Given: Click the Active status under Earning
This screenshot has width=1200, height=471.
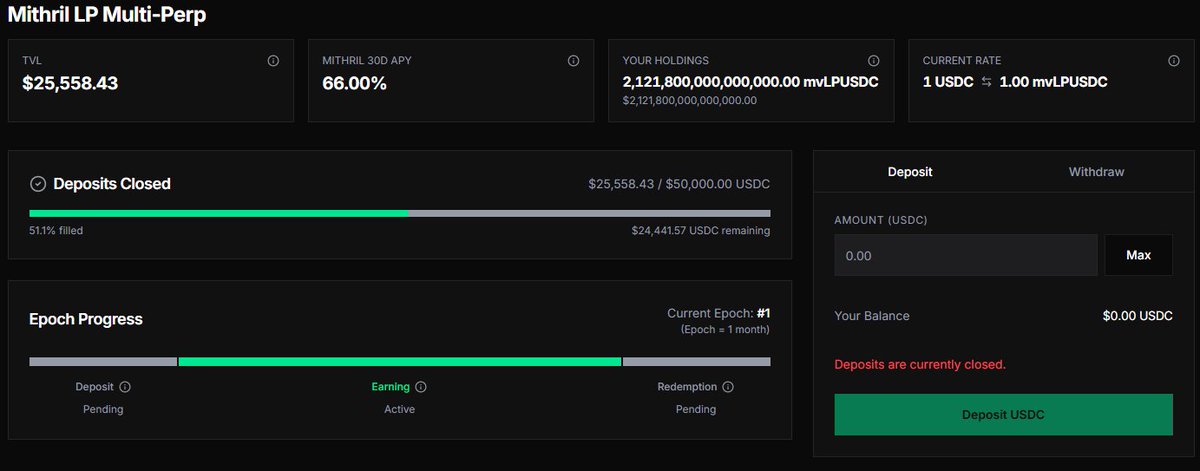Looking at the screenshot, I should tap(399, 409).
